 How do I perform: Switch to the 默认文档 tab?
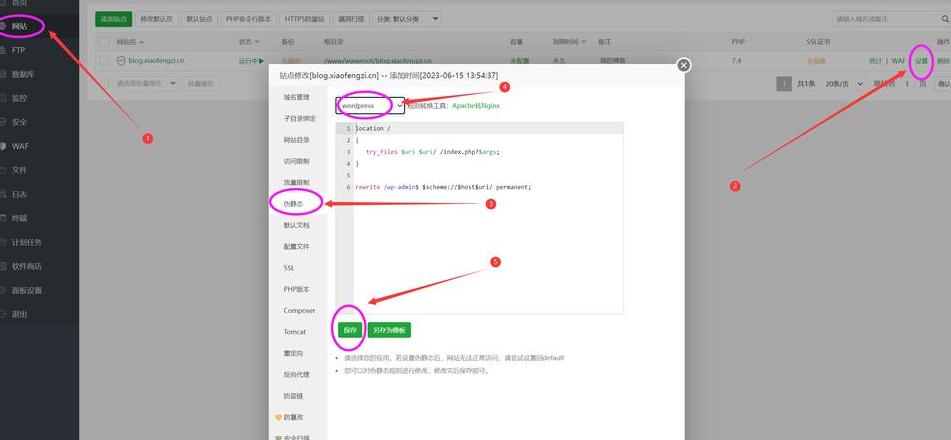297,225
